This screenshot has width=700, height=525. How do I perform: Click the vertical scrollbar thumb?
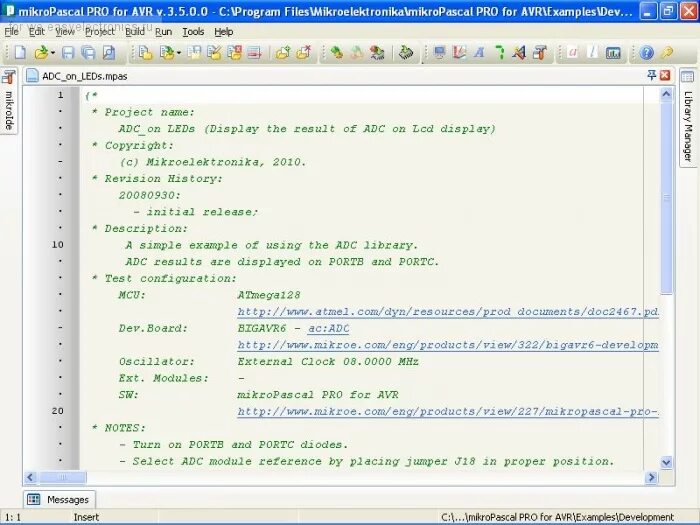(666, 197)
